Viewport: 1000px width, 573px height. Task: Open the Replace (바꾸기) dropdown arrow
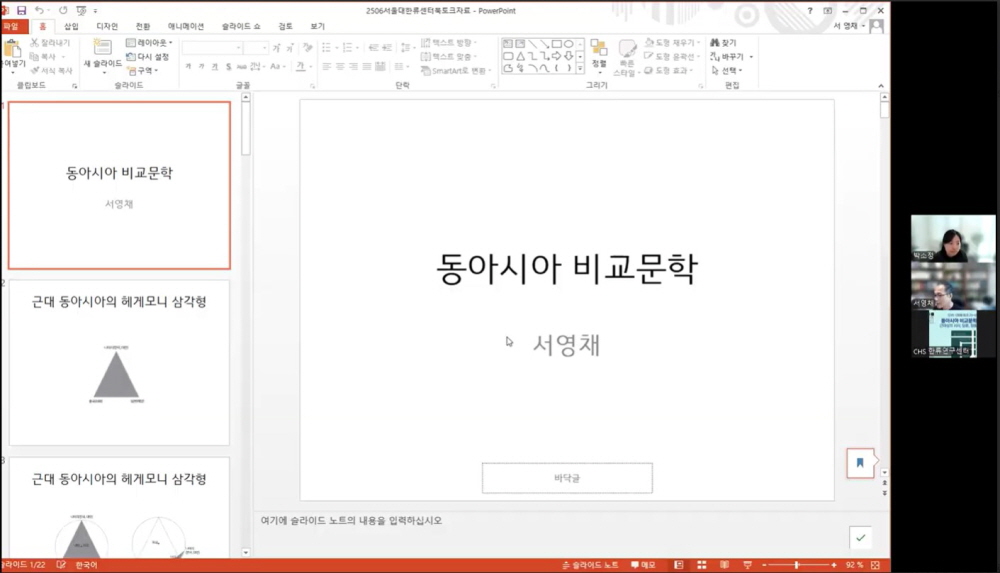(x=751, y=56)
